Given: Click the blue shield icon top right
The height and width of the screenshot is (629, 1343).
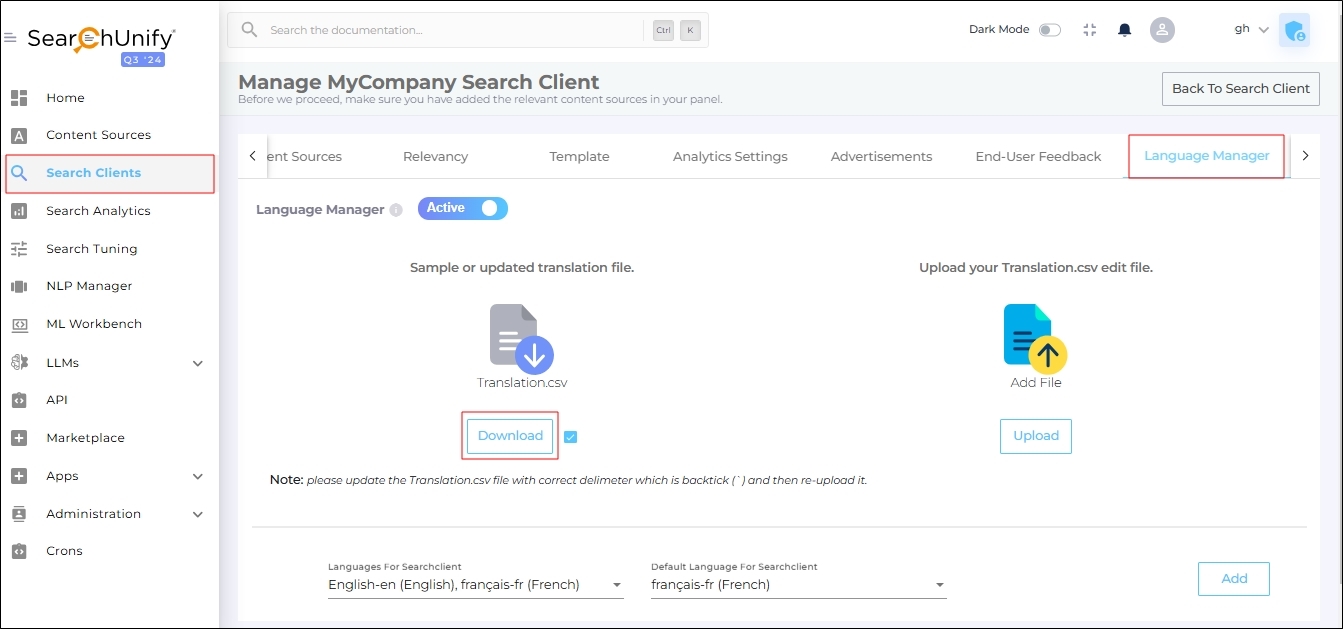Looking at the screenshot, I should point(1294,30).
